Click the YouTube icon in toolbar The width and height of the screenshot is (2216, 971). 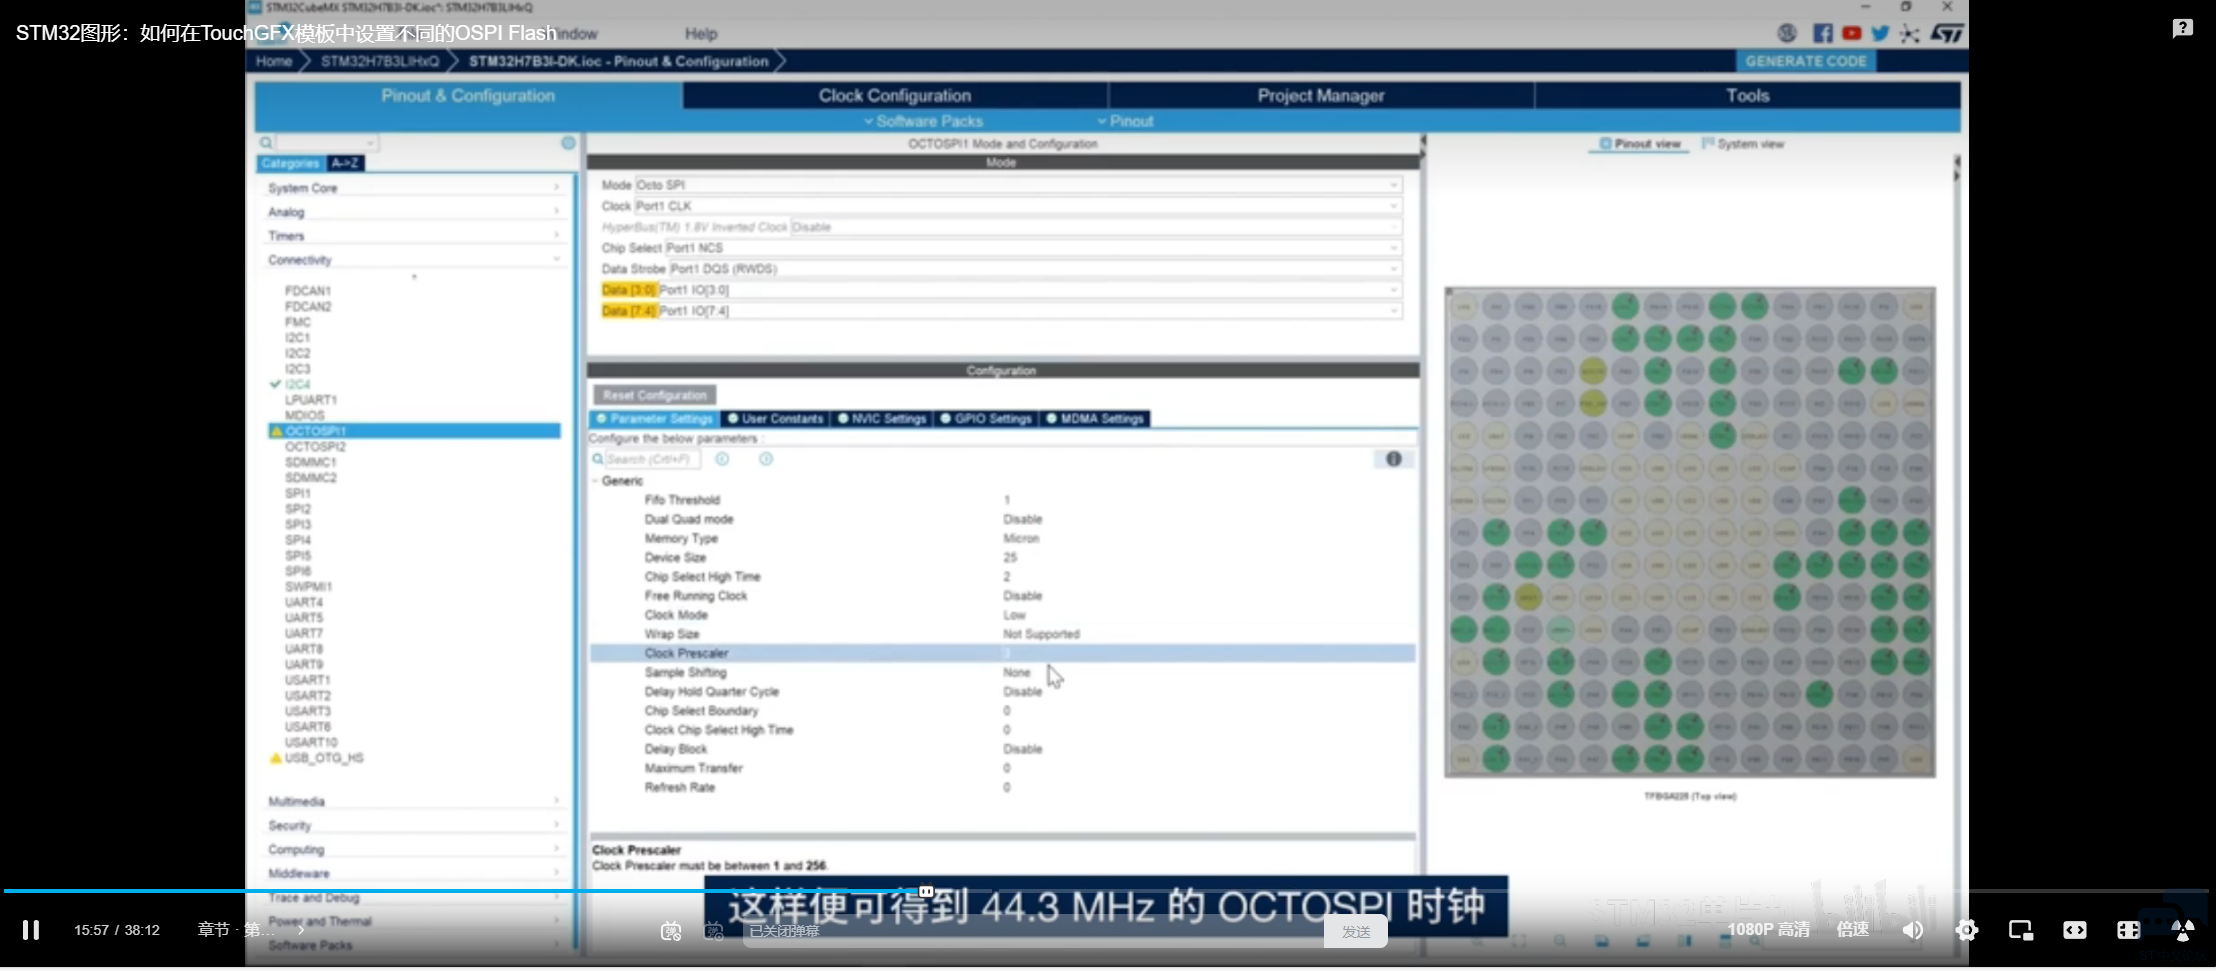(1852, 33)
